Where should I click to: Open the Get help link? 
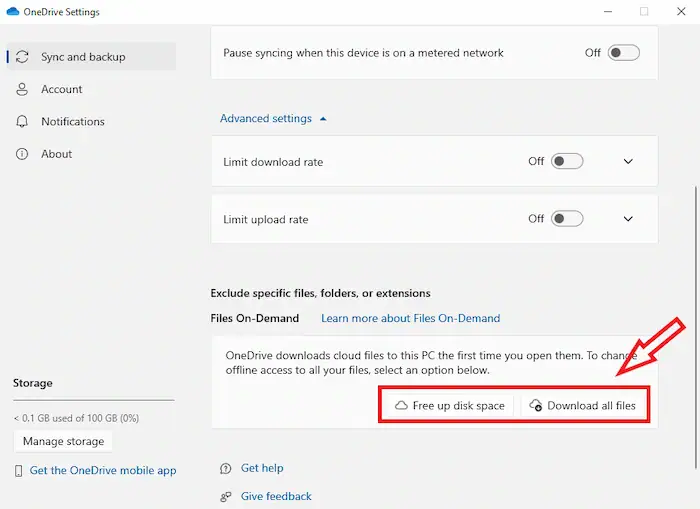262,468
